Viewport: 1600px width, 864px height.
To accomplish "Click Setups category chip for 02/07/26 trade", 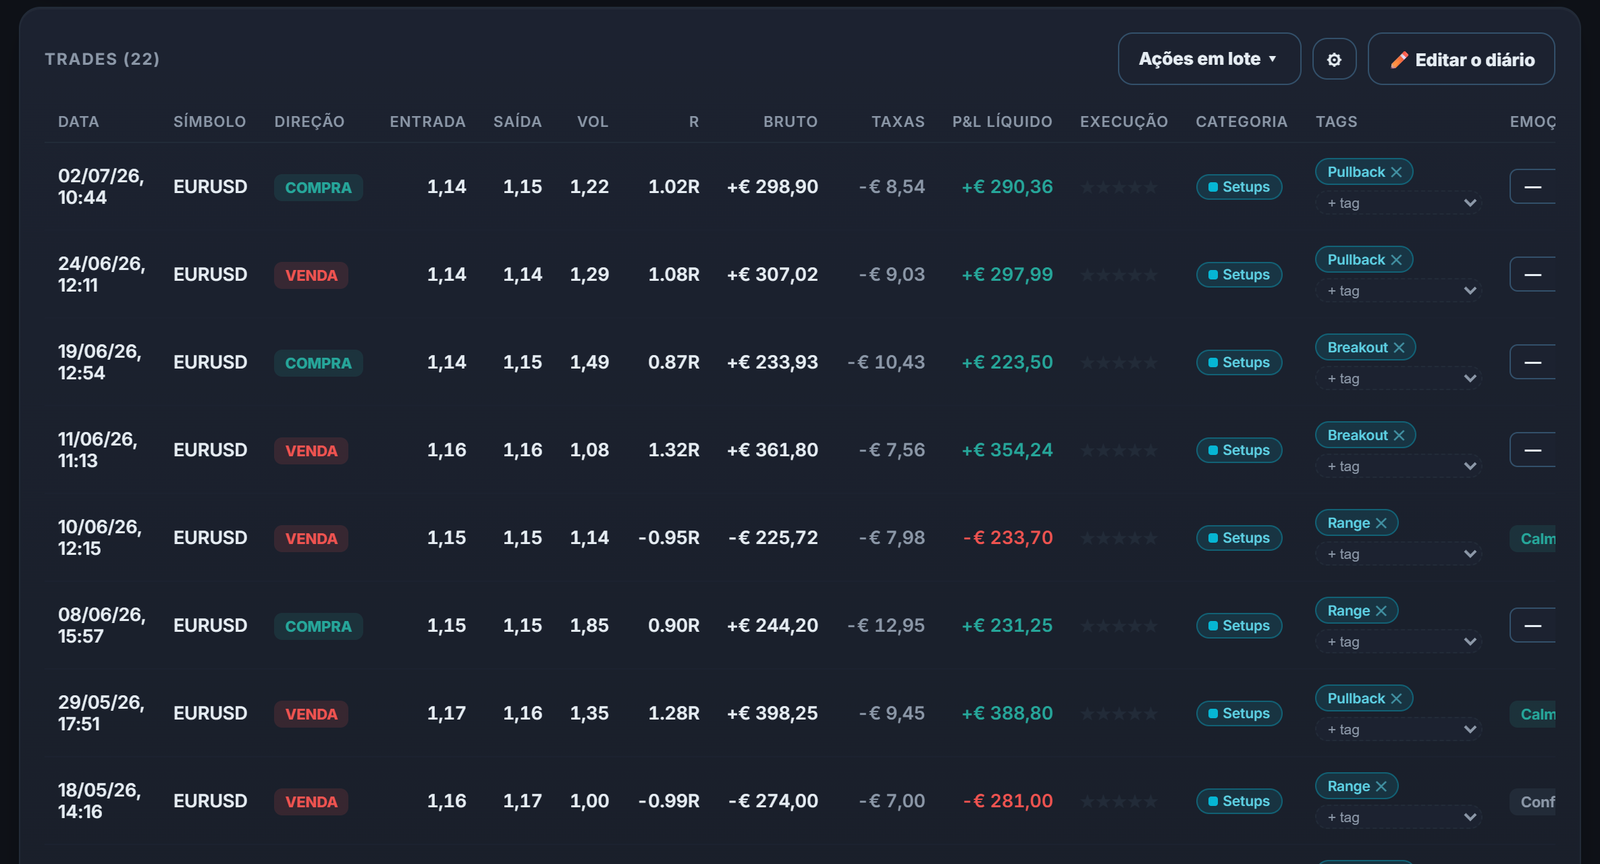I will 1239,187.
